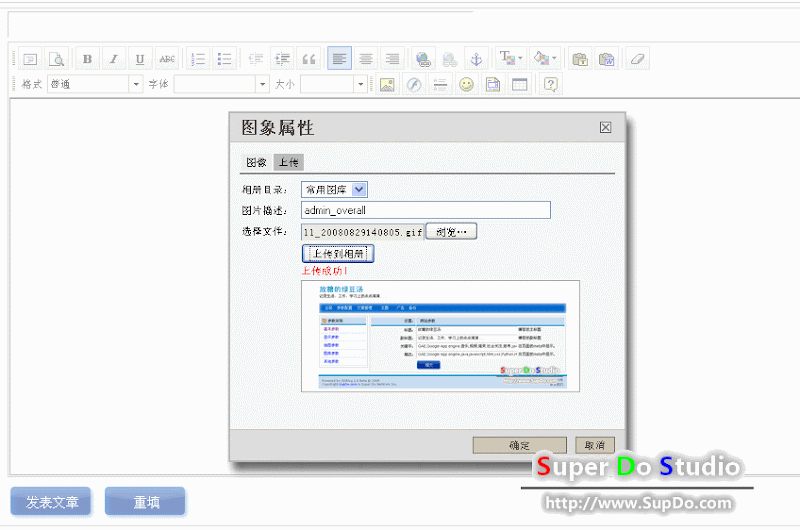The height and width of the screenshot is (530, 800).
Task: Switch to the 图像 tab
Action: 256,162
